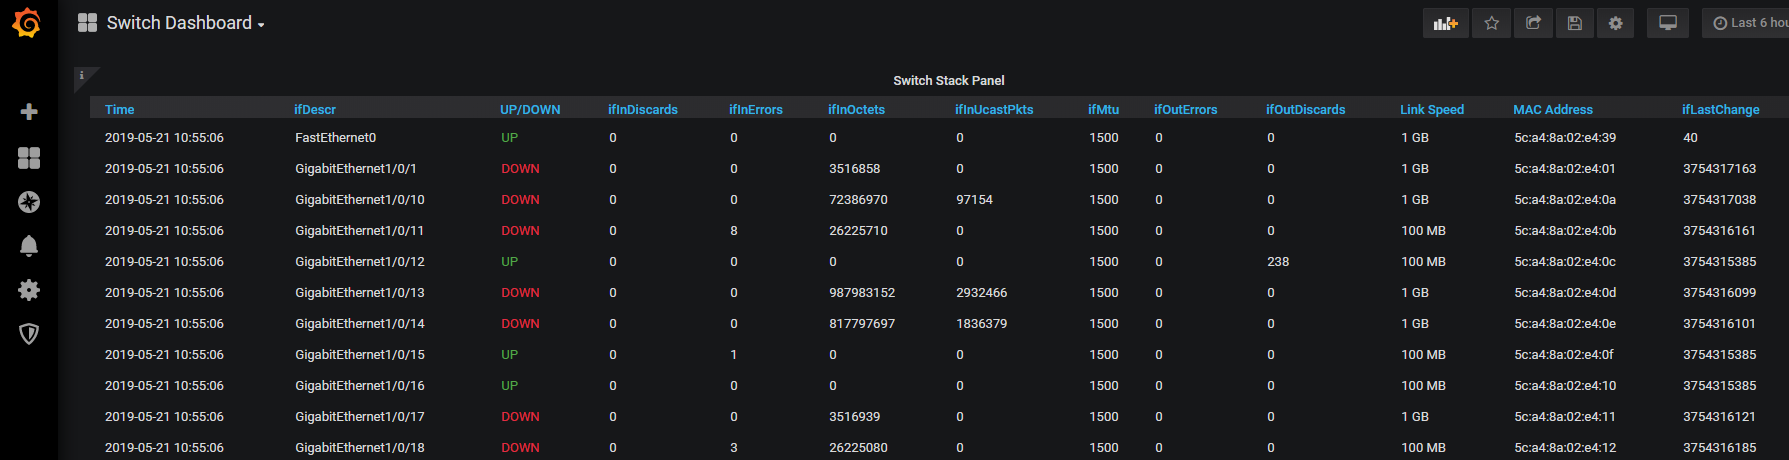Cycle view mode with monitor icon

pyautogui.click(x=1668, y=23)
